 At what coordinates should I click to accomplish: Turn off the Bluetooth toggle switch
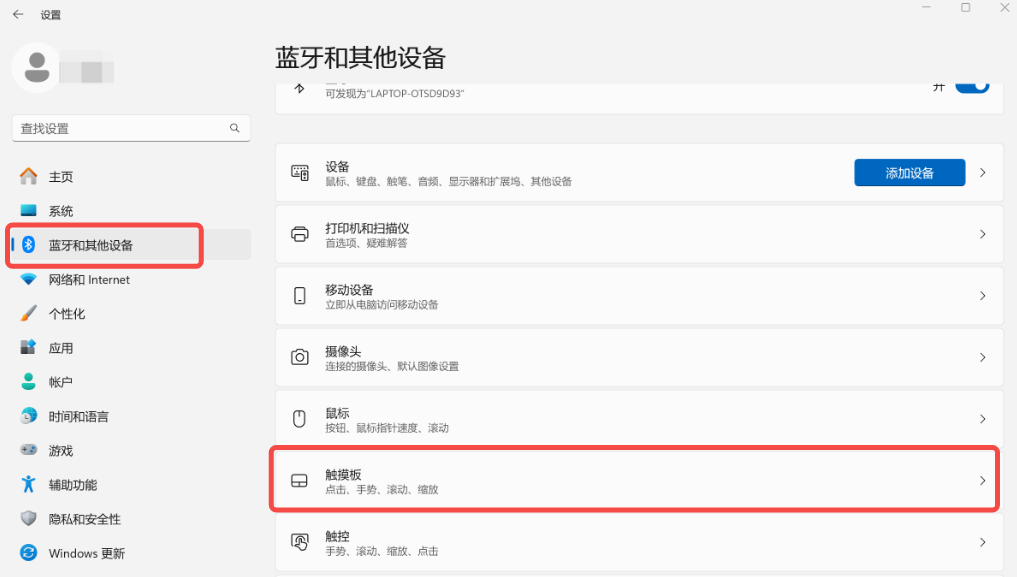[x=971, y=86]
